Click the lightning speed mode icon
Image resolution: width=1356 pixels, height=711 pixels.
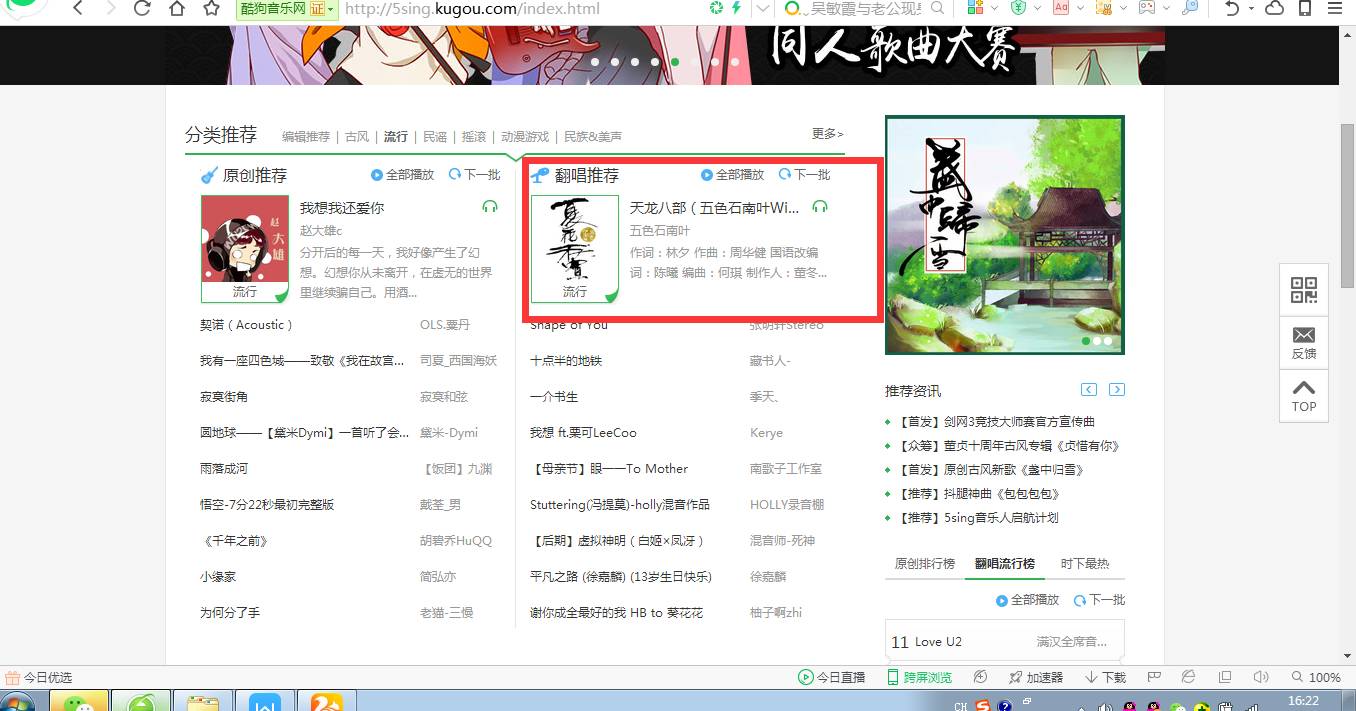click(737, 8)
